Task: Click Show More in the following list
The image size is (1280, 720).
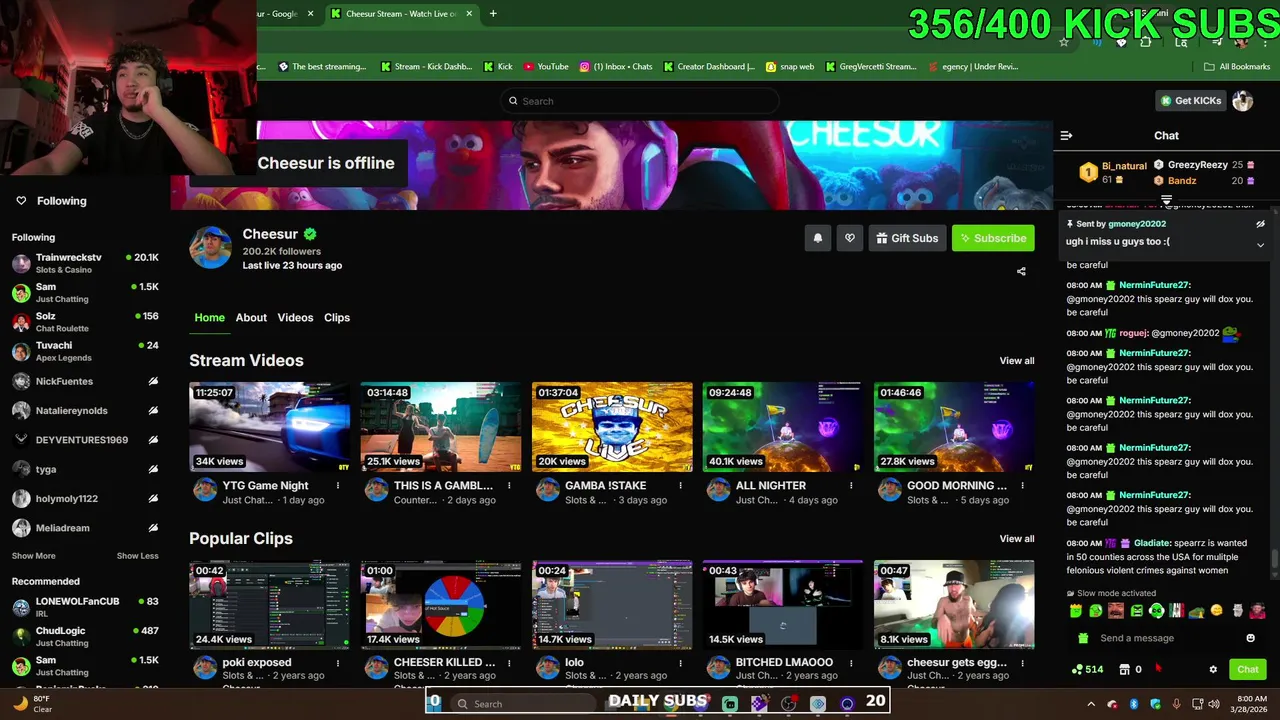Action: [x=34, y=556]
